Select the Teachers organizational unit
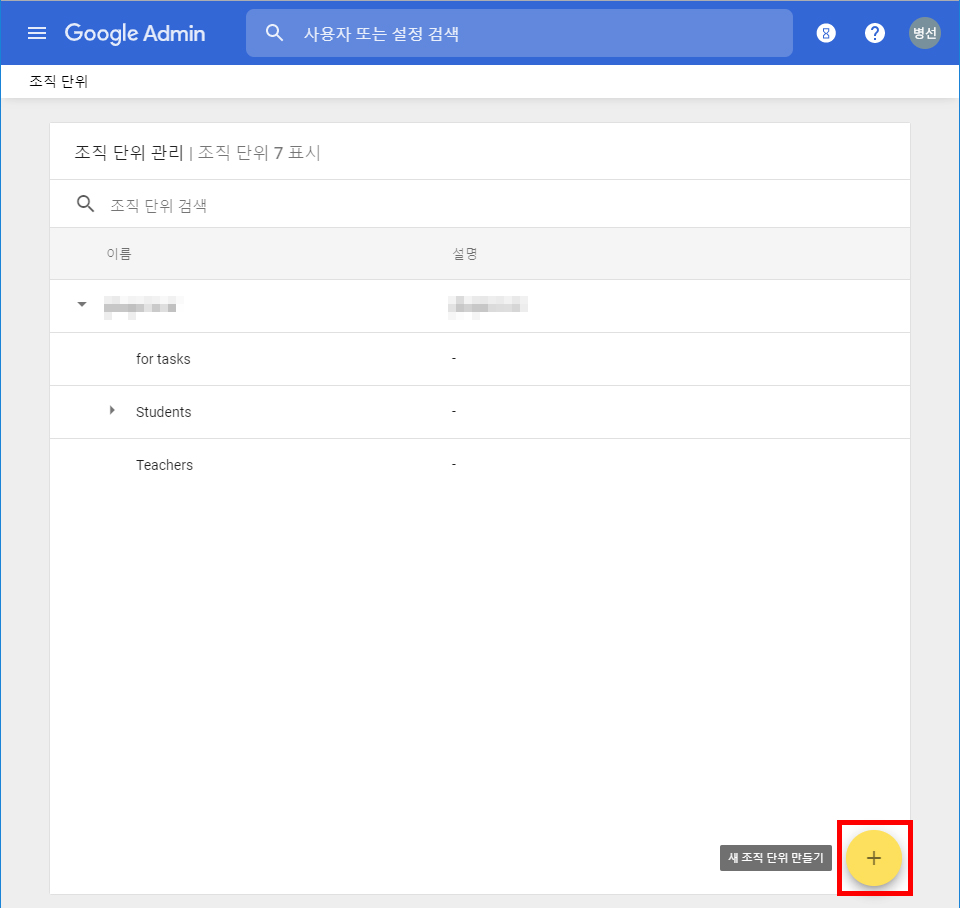Image resolution: width=960 pixels, height=908 pixels. 164,465
